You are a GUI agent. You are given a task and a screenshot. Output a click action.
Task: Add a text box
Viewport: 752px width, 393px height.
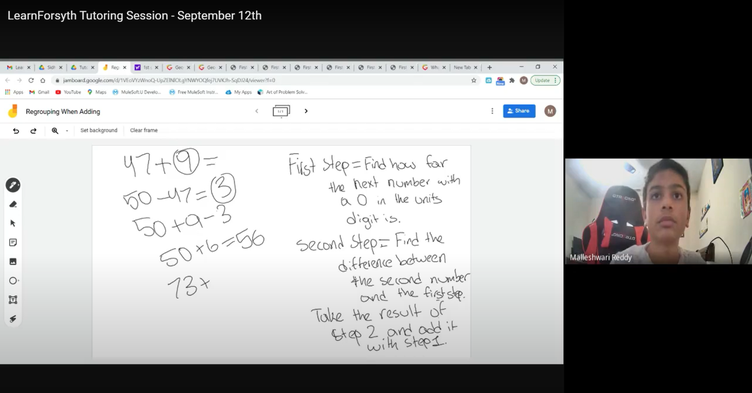(x=13, y=300)
